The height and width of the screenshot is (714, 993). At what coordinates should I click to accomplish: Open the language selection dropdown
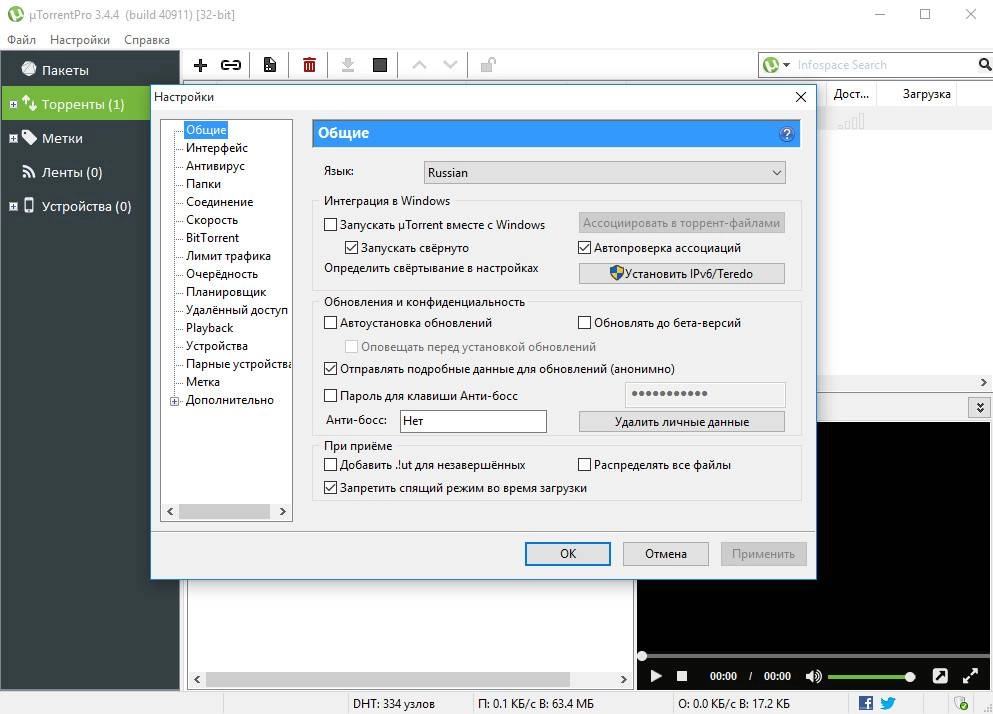777,172
